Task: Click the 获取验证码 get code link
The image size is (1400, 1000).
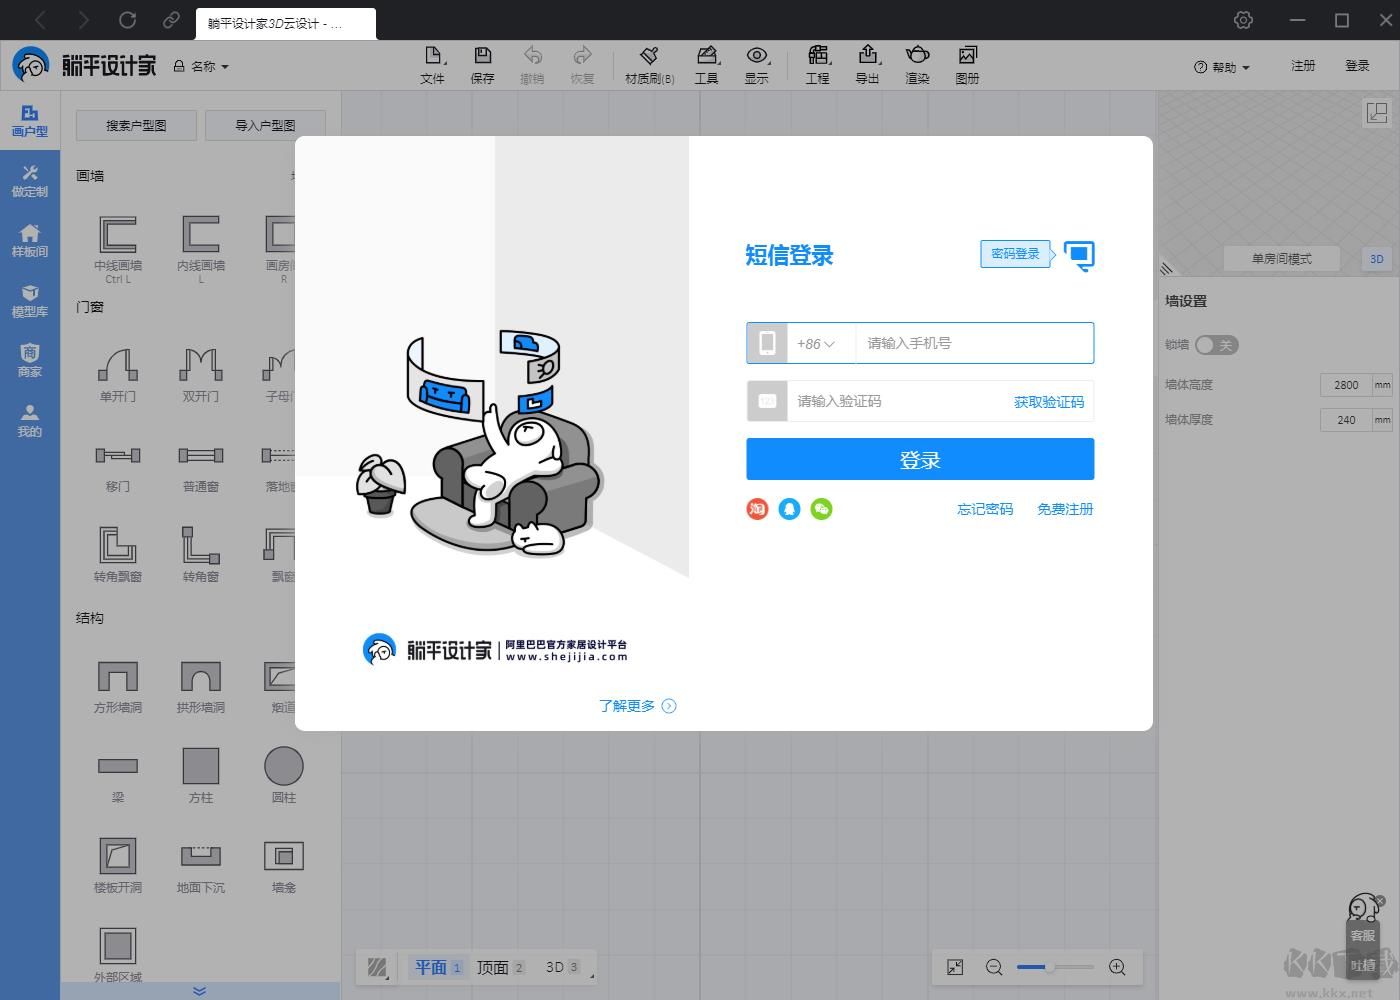Action: (1048, 402)
